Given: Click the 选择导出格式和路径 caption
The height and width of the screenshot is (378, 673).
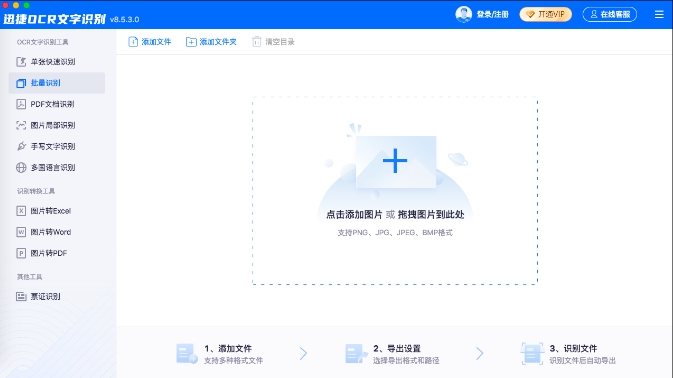Looking at the screenshot, I should (x=406, y=361).
